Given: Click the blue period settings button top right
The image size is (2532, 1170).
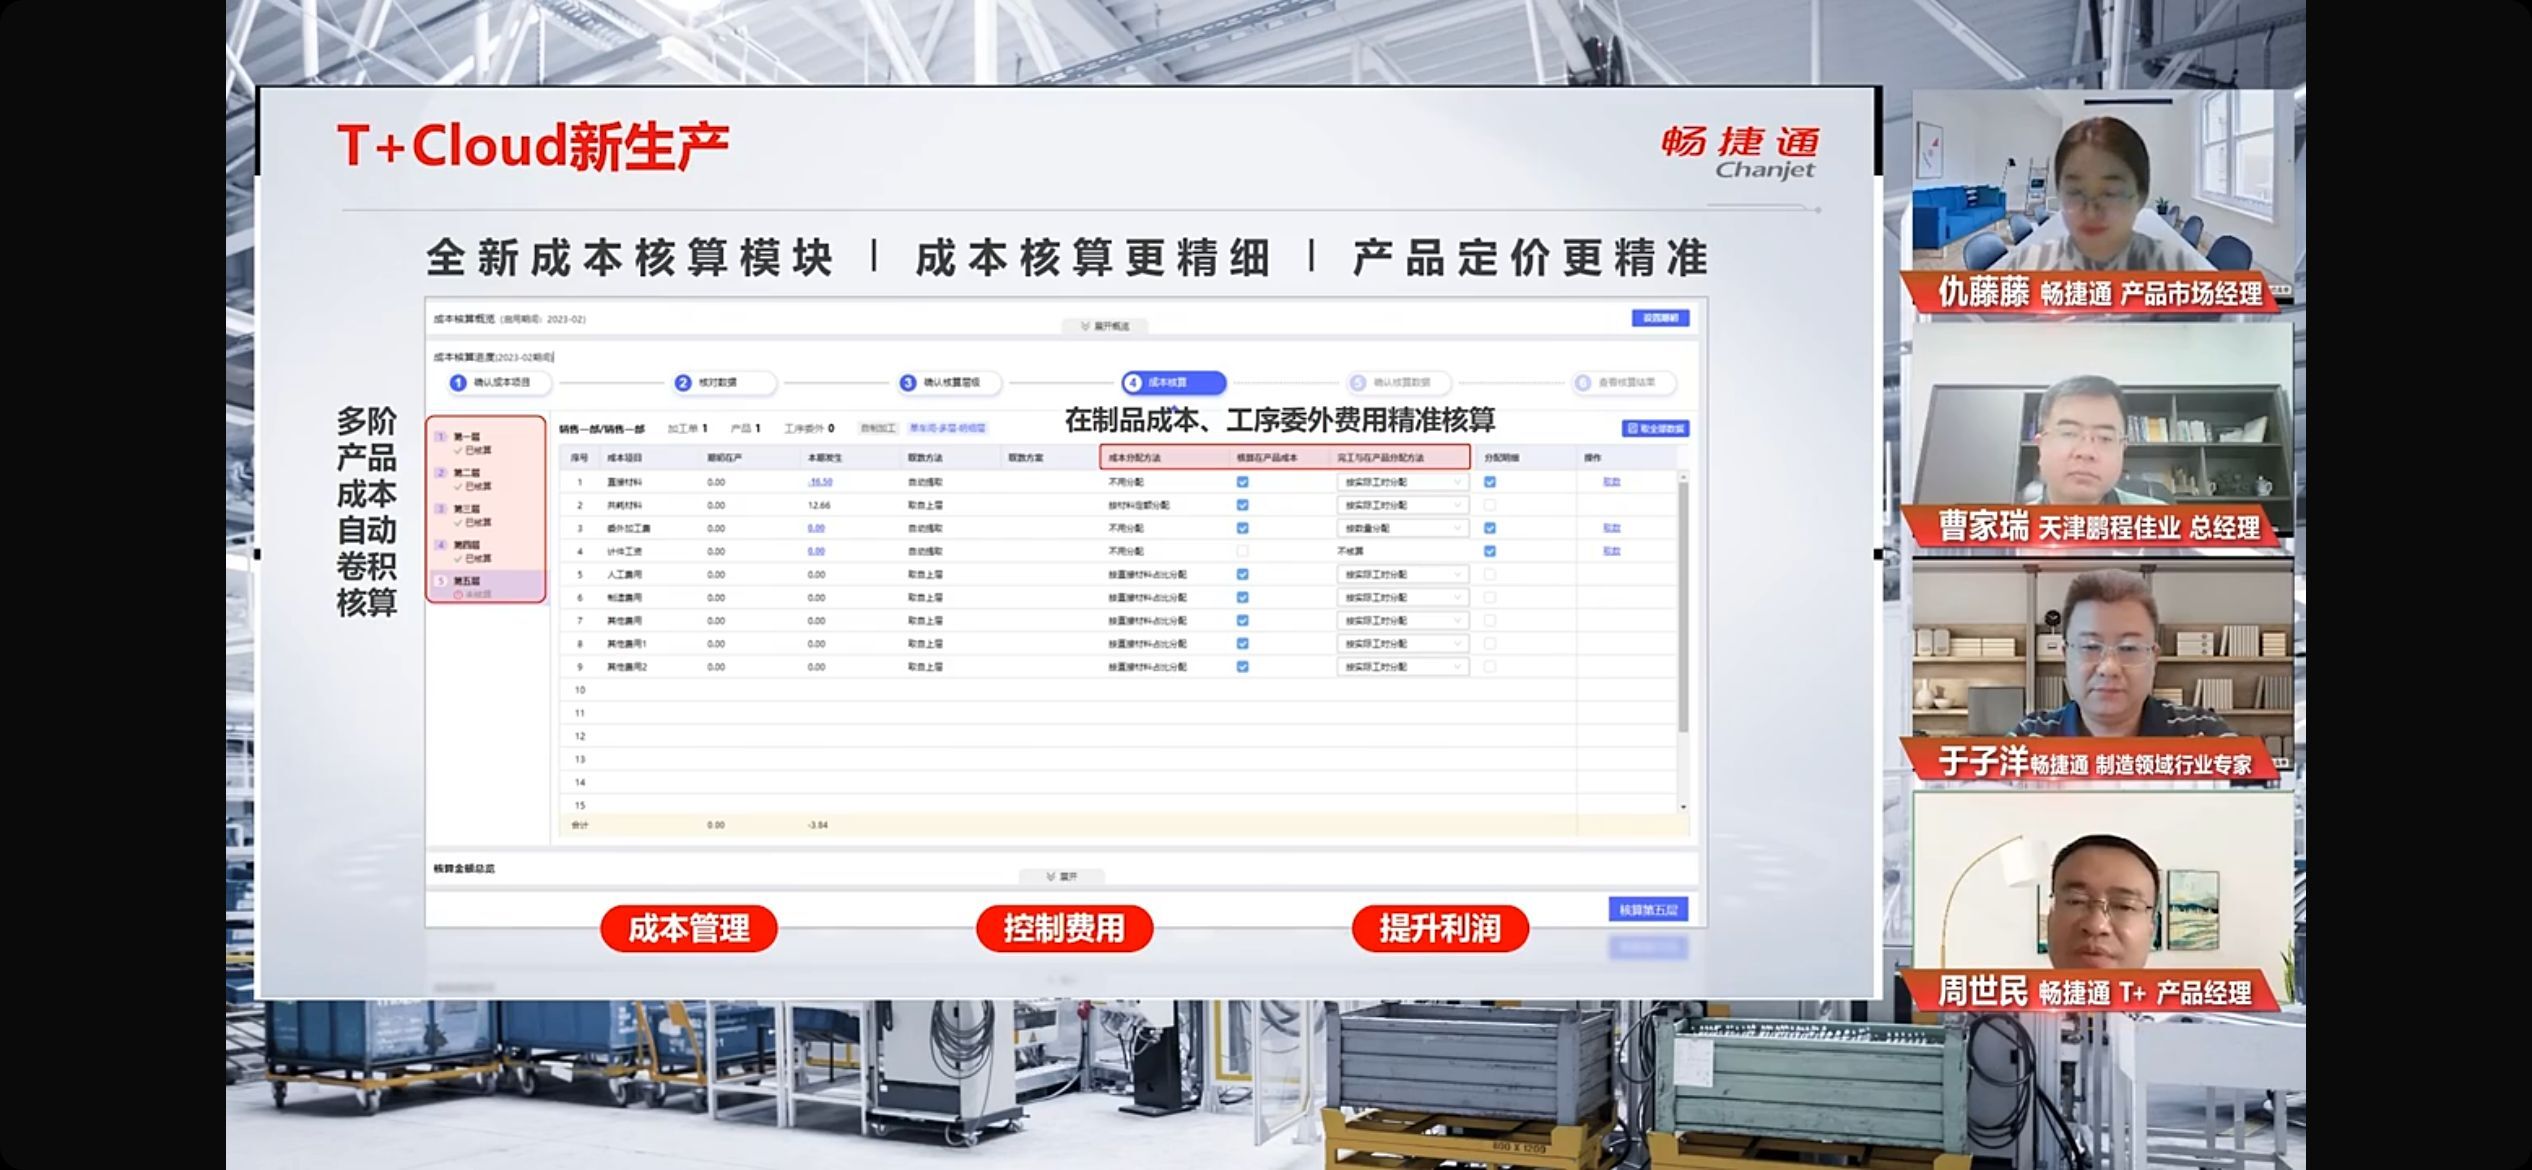Looking at the screenshot, I should (1660, 318).
